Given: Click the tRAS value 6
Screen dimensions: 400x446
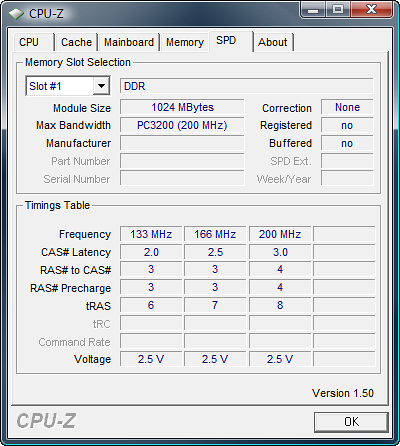Looking at the screenshot, I should (151, 305).
